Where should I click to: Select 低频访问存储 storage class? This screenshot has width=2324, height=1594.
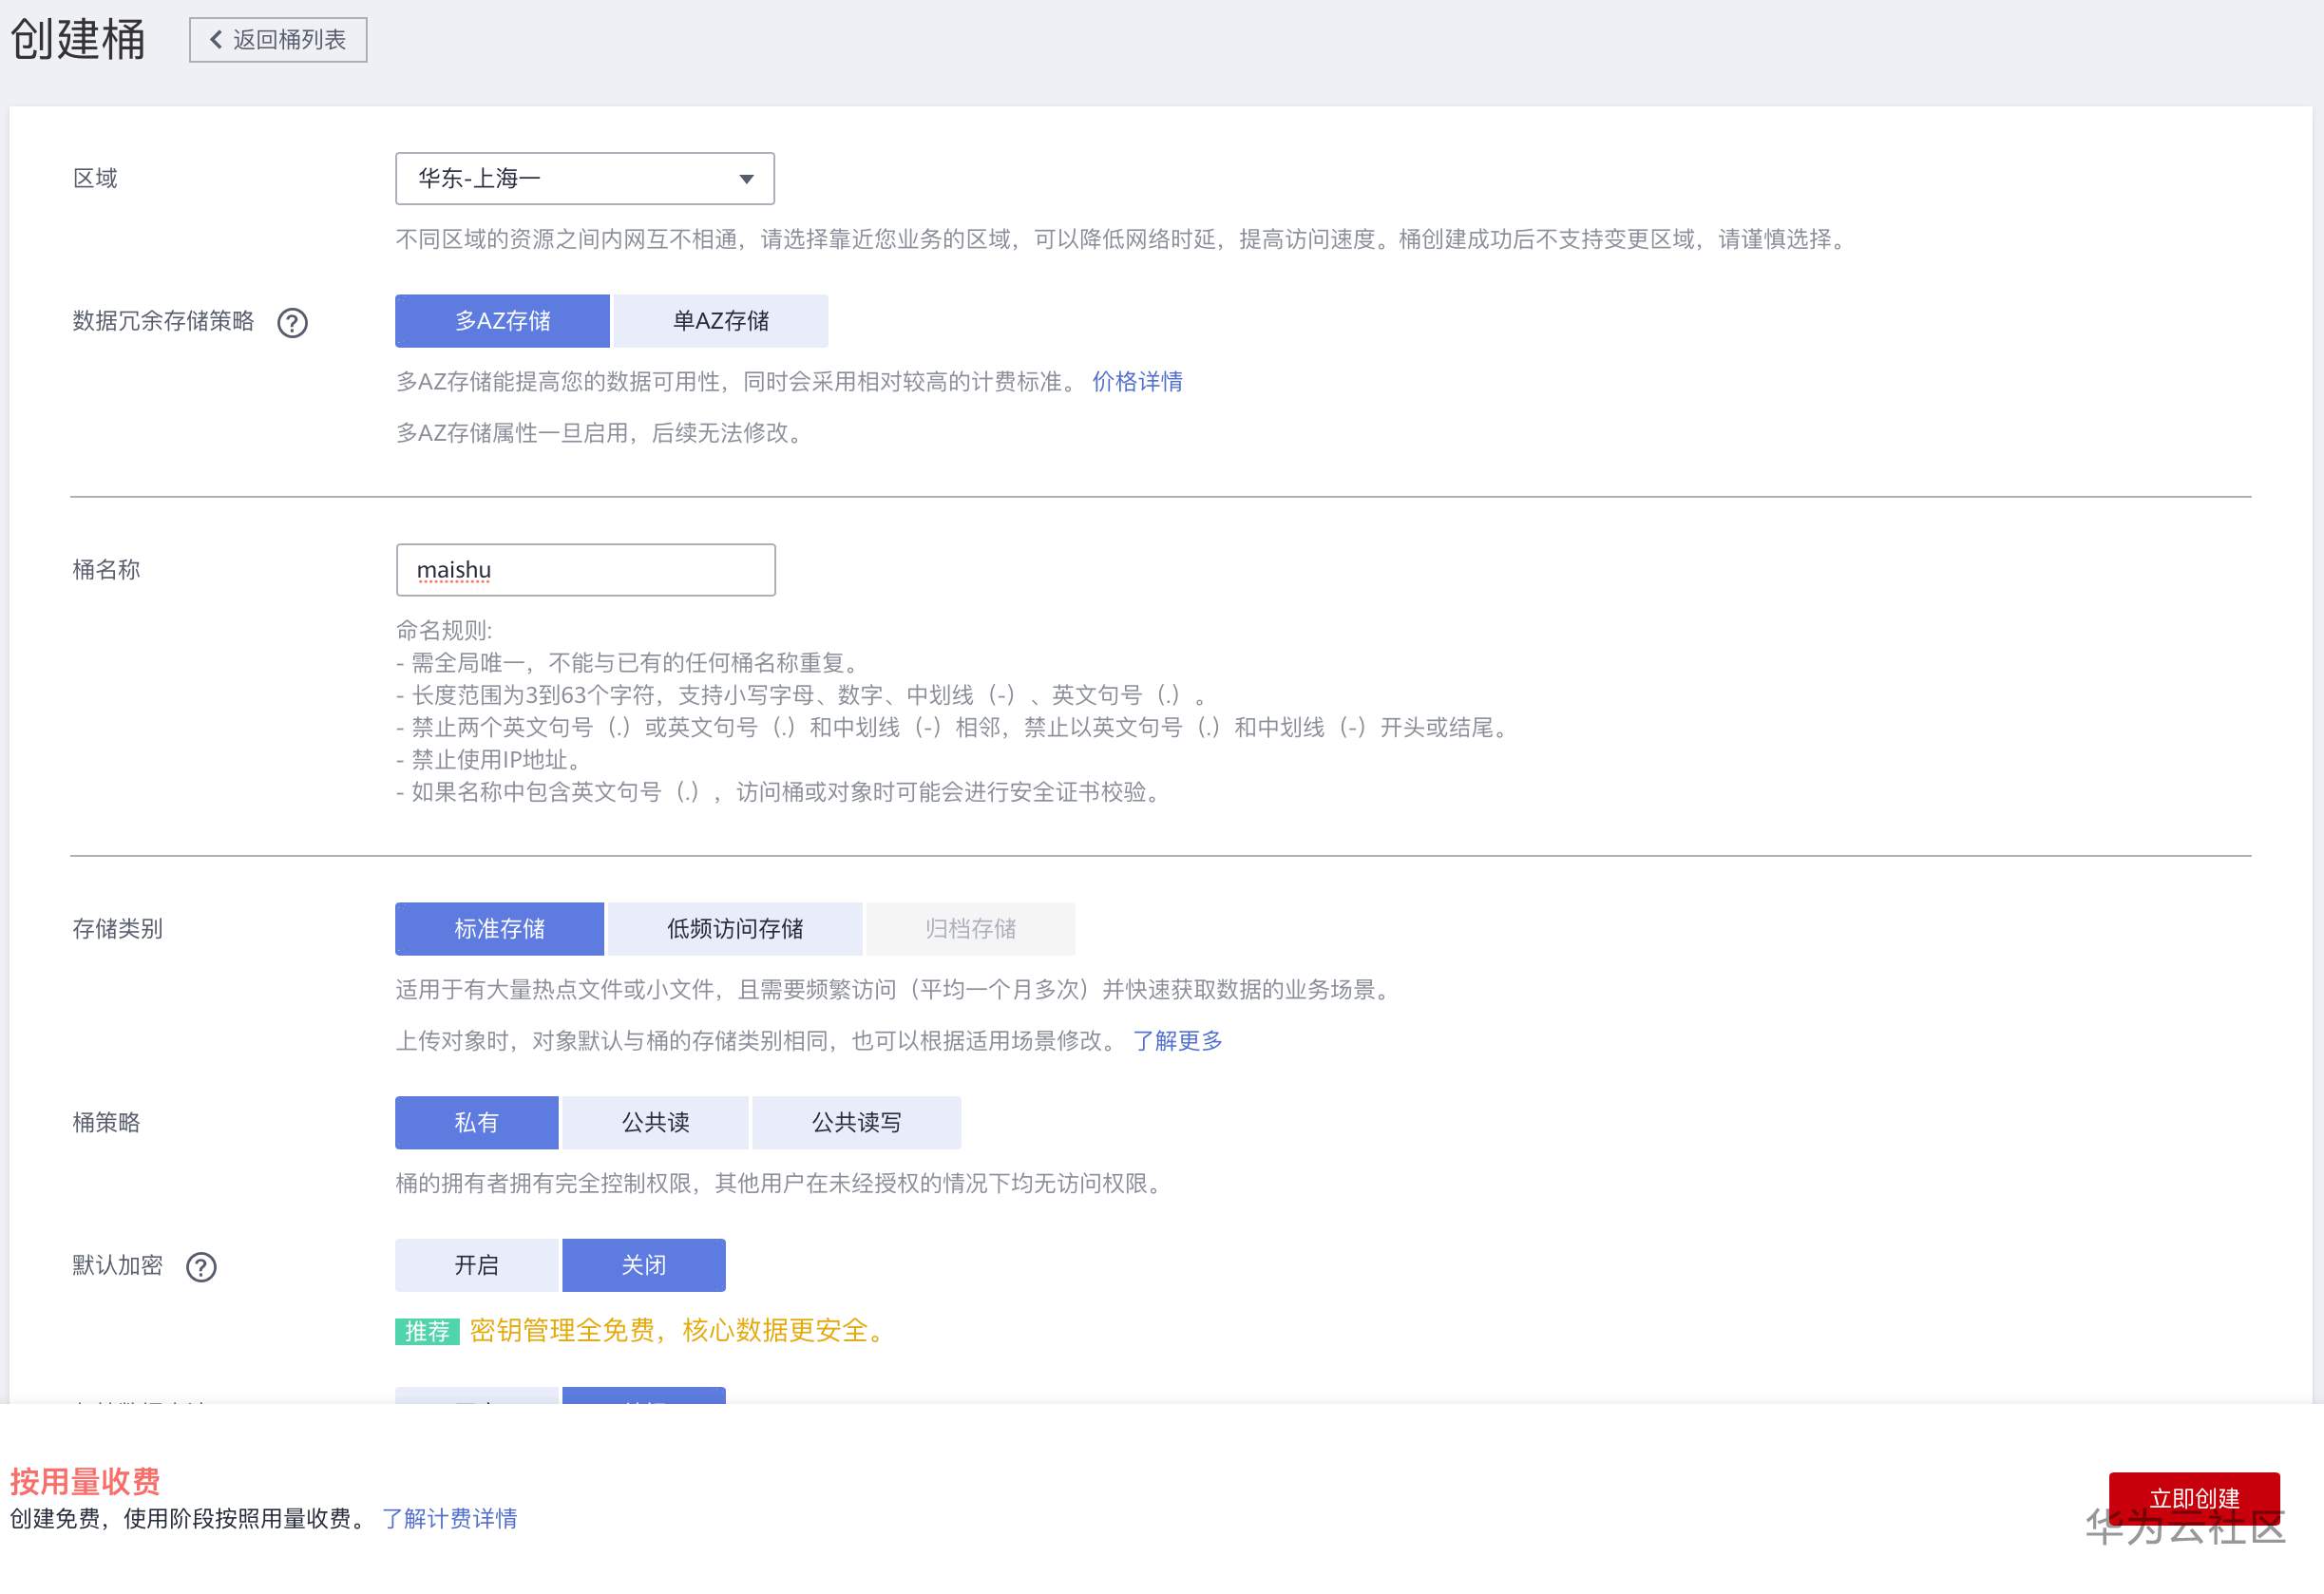pos(733,928)
